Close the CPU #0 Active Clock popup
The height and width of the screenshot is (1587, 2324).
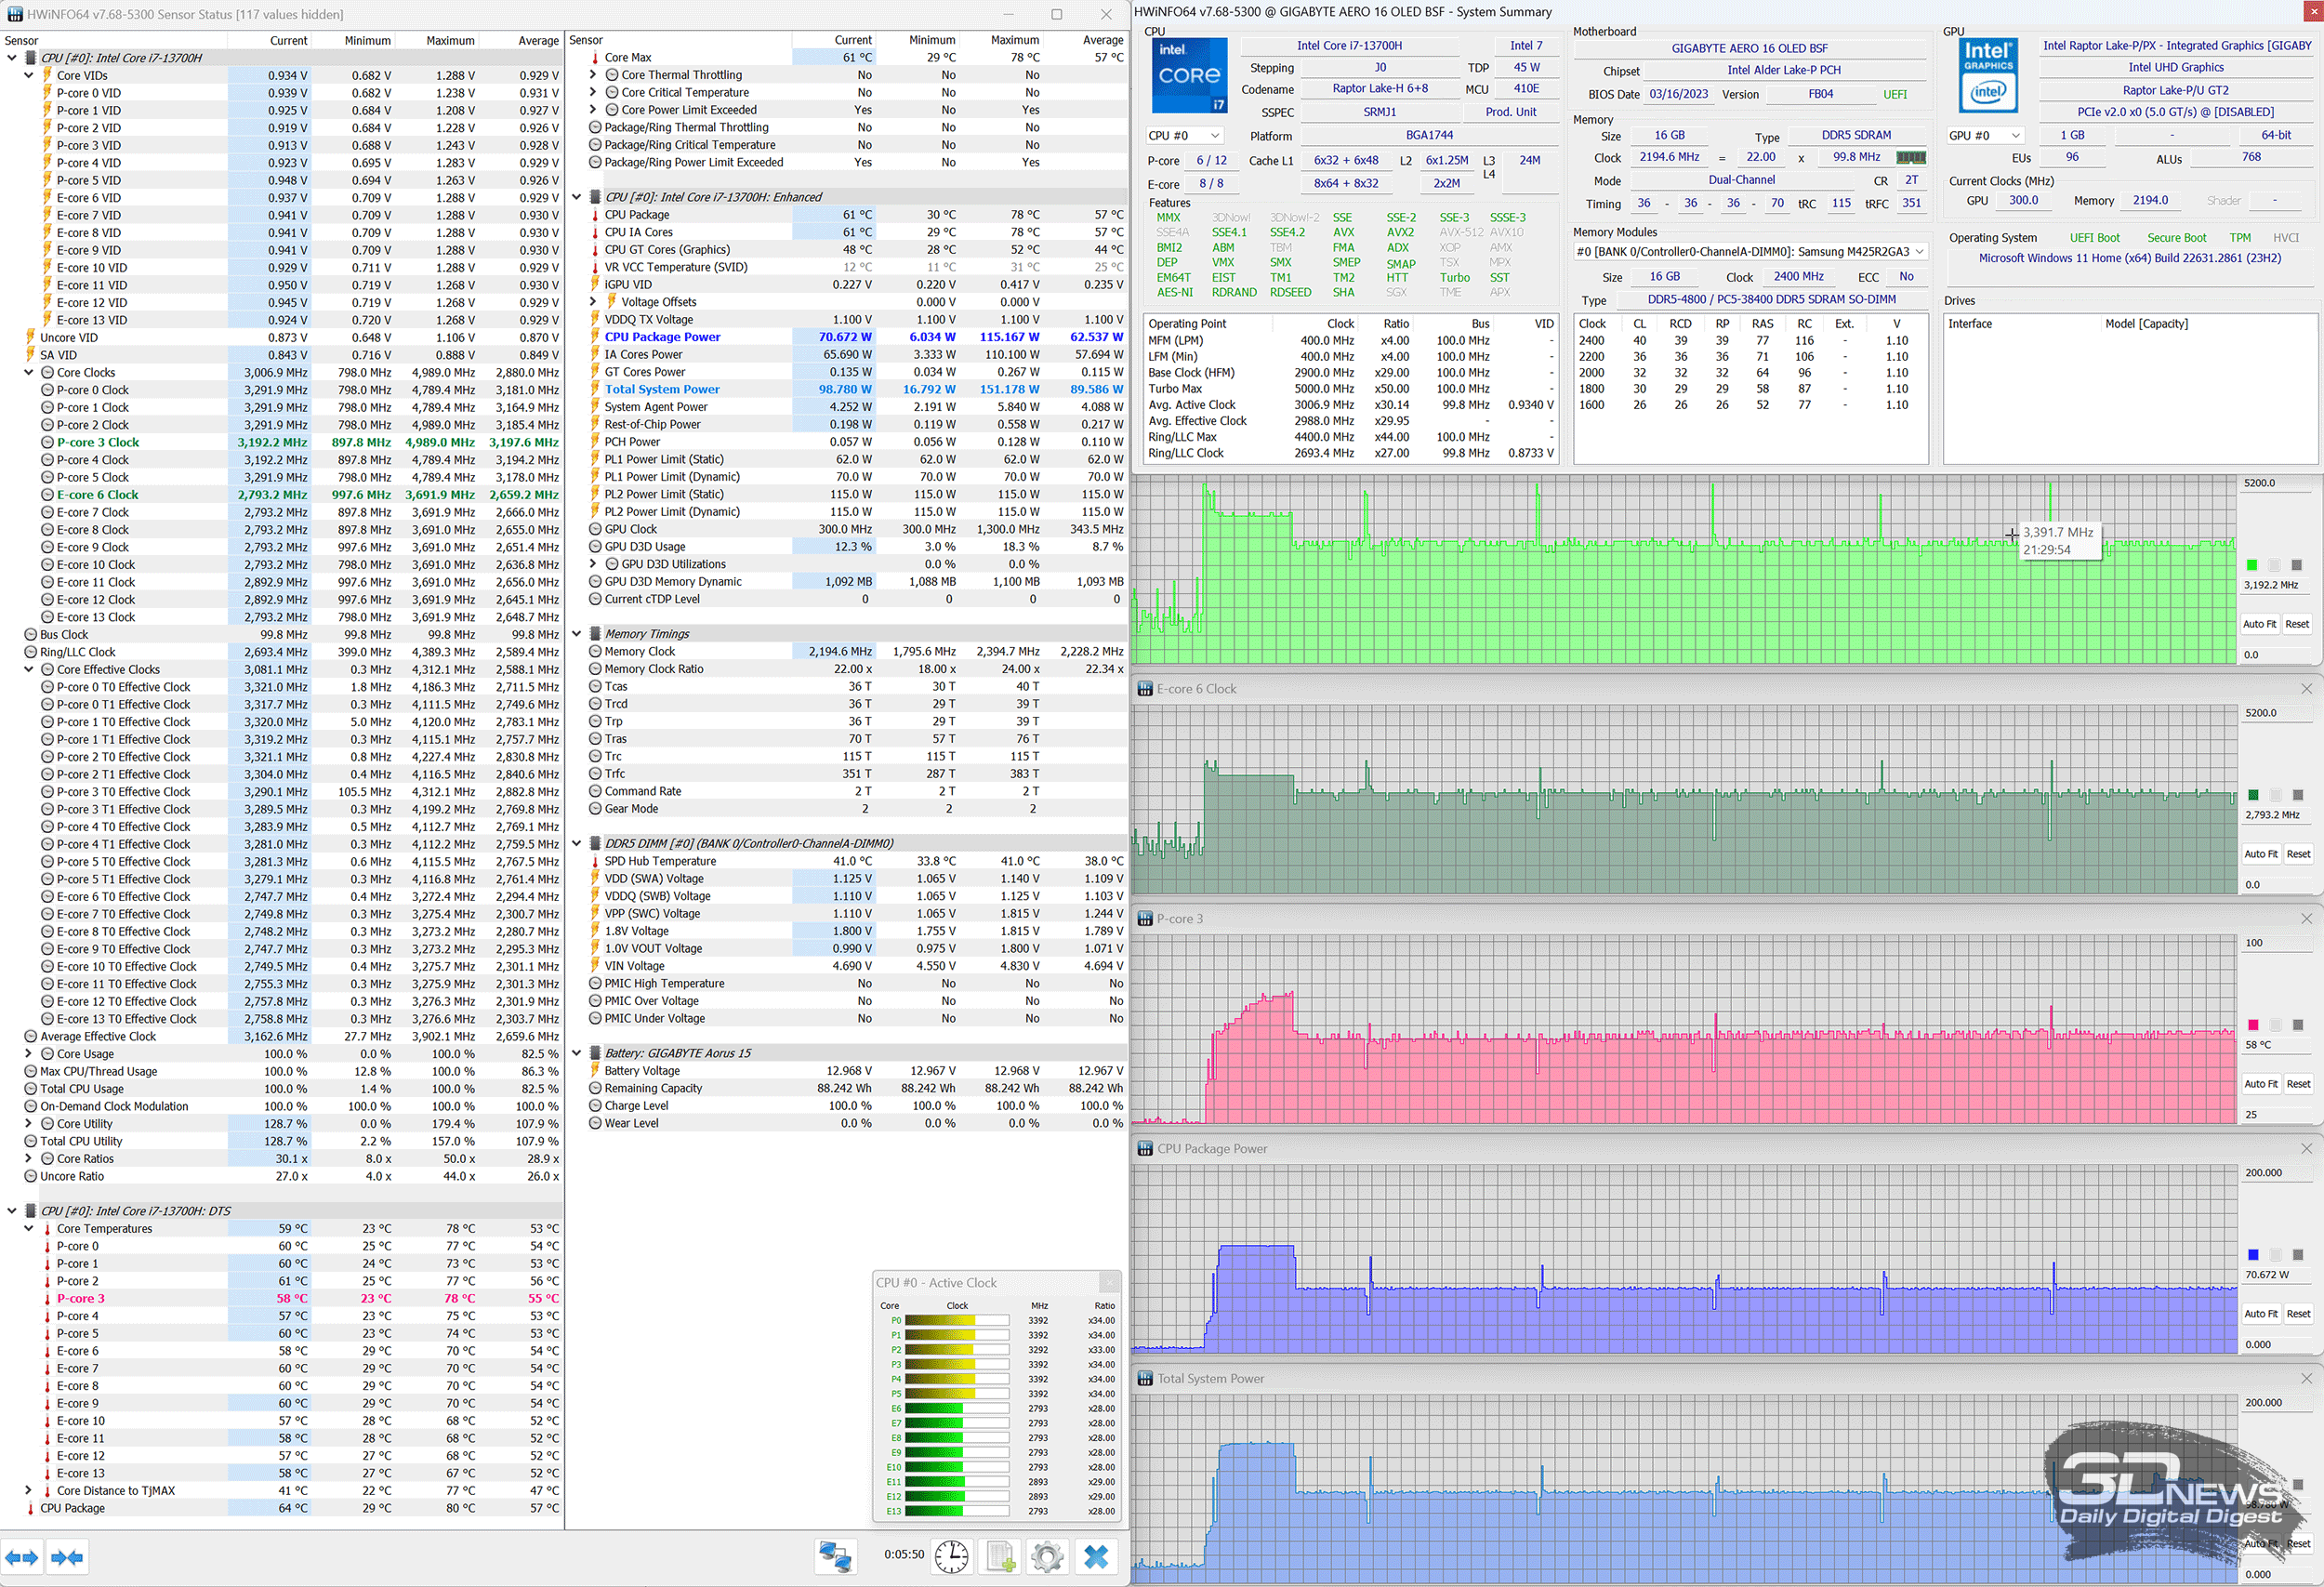point(1109,1282)
